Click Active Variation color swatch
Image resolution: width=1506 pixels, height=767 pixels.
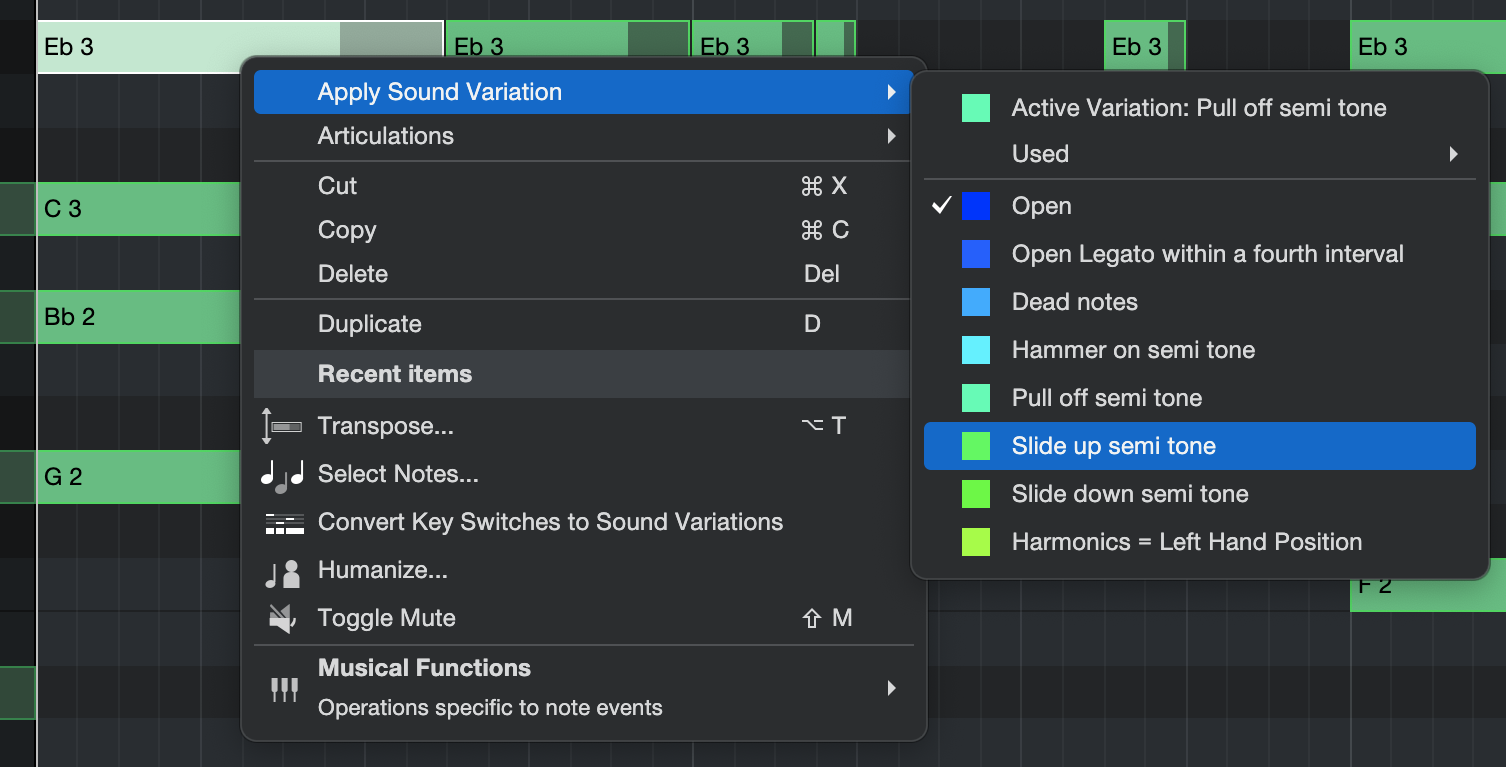point(976,108)
